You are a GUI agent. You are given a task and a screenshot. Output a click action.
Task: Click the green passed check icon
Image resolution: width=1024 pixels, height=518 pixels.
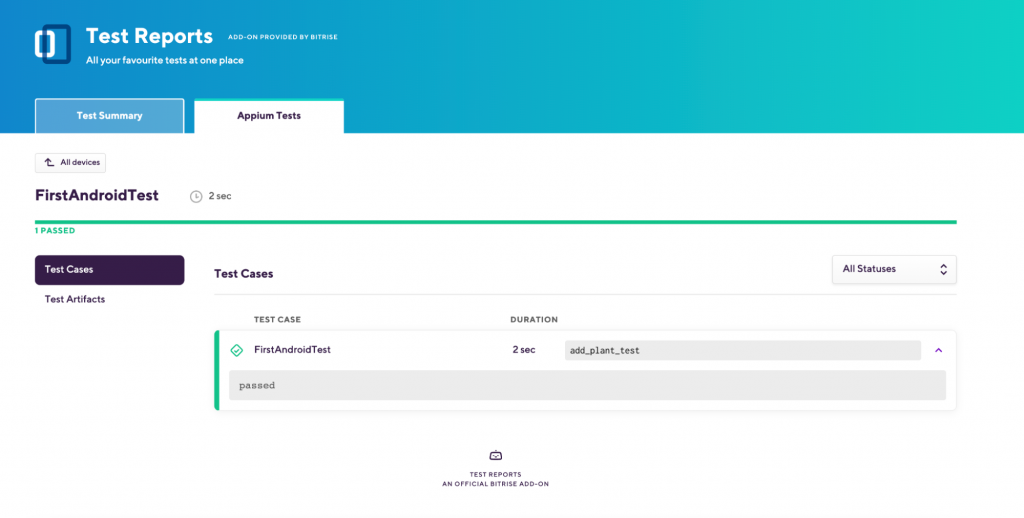click(x=237, y=351)
